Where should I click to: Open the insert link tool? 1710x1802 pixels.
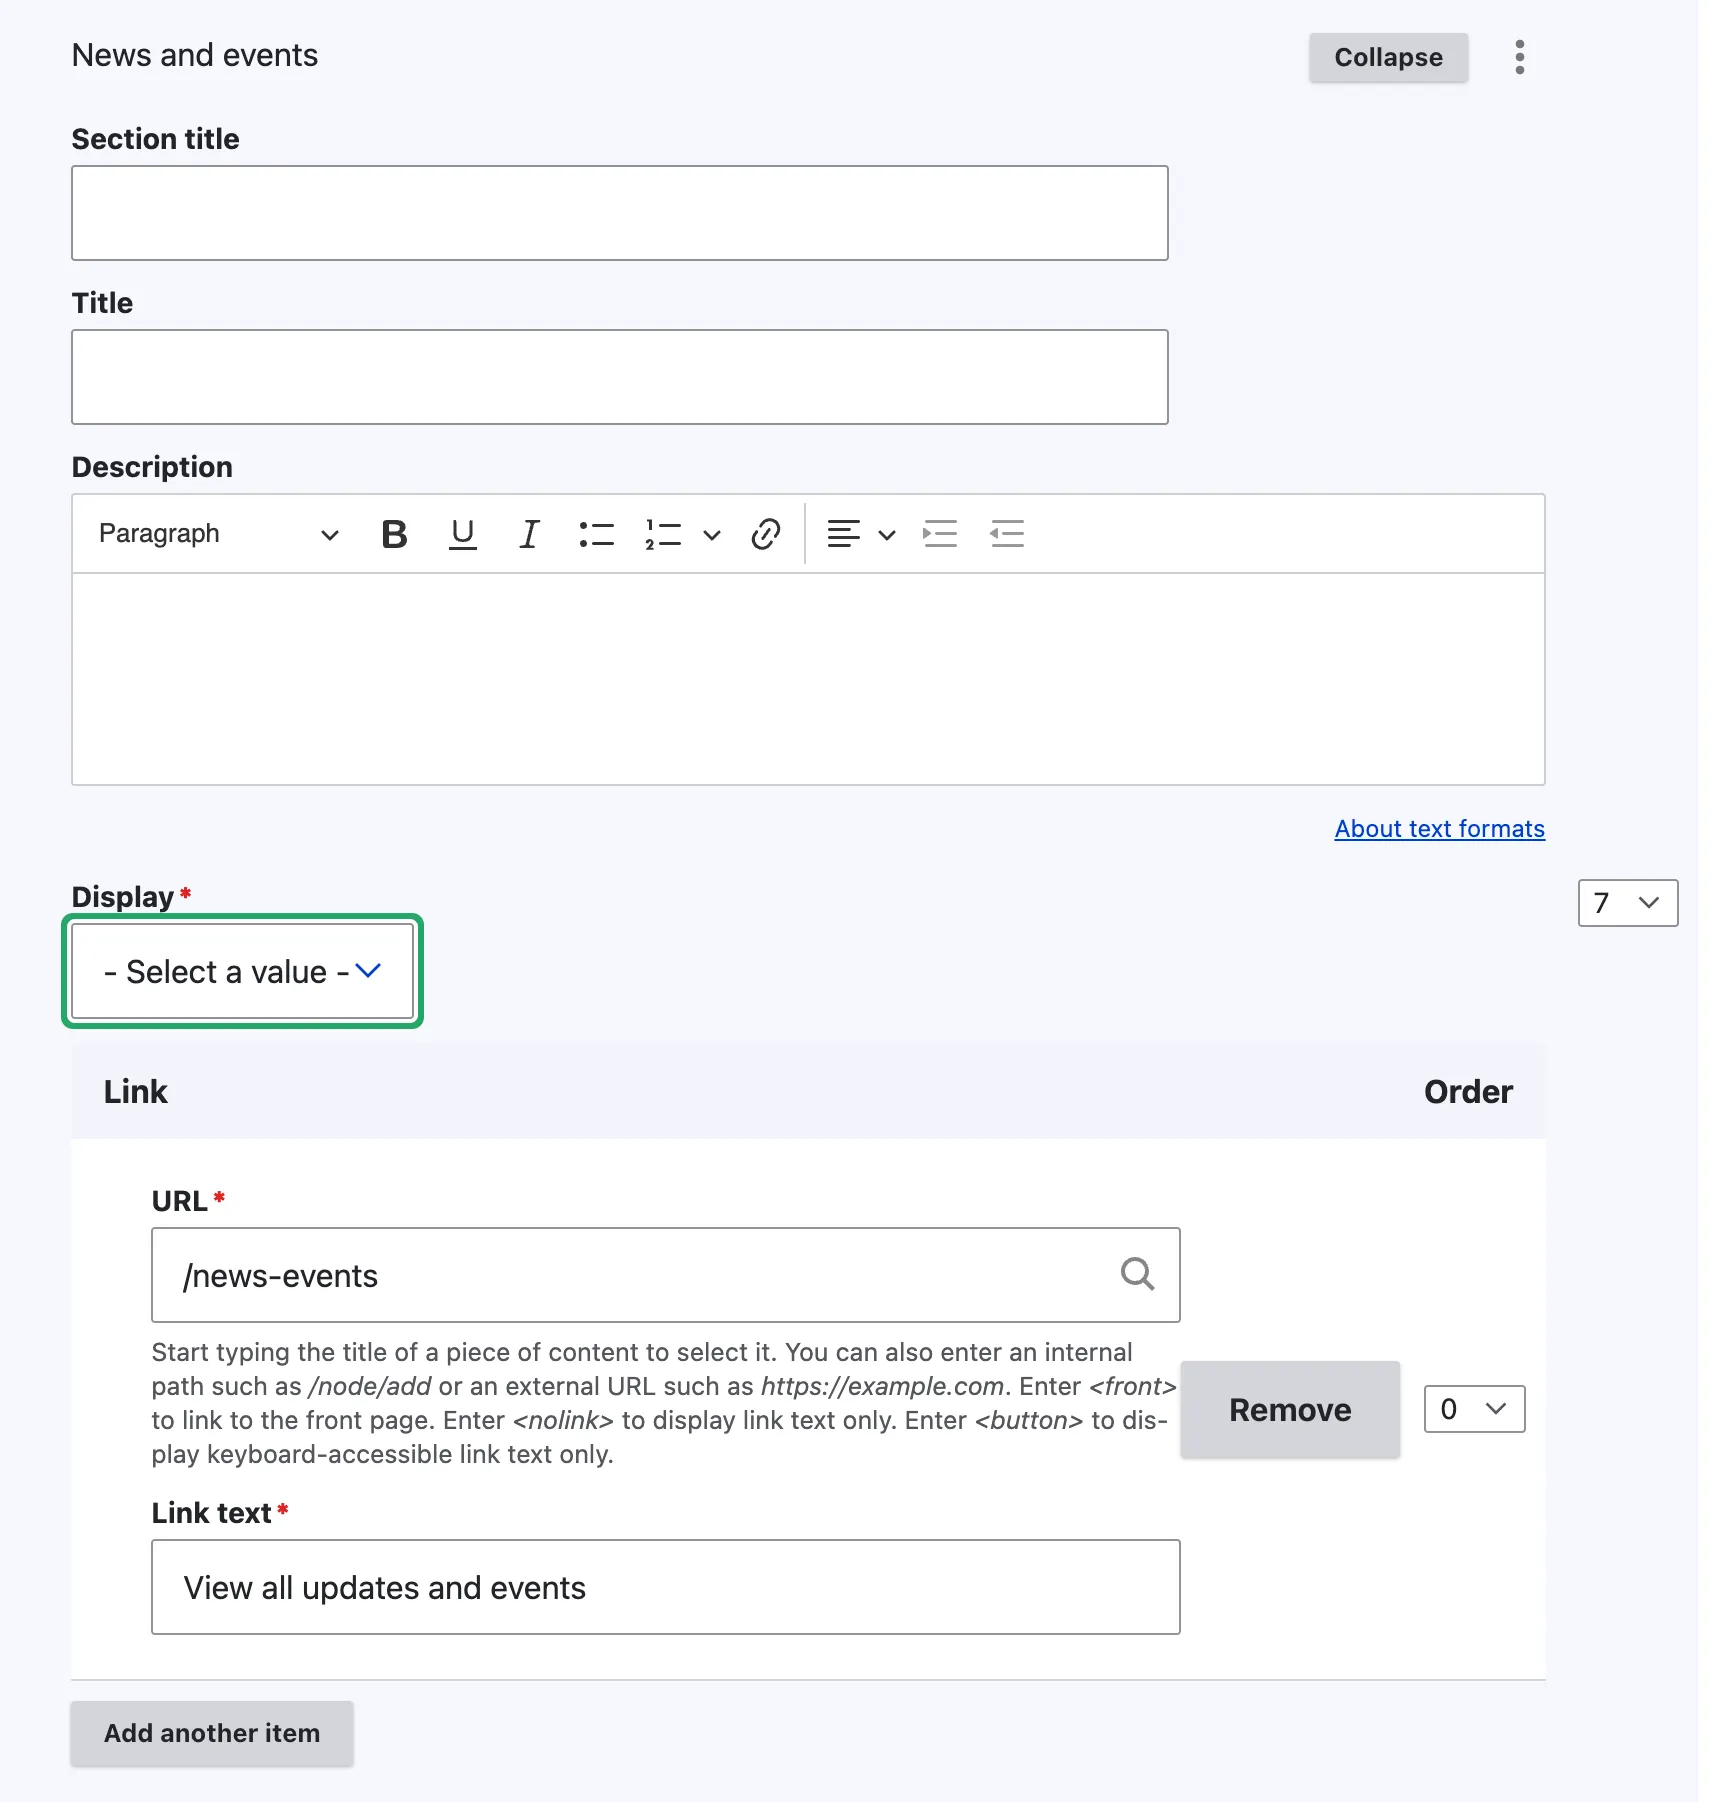pyautogui.click(x=765, y=534)
